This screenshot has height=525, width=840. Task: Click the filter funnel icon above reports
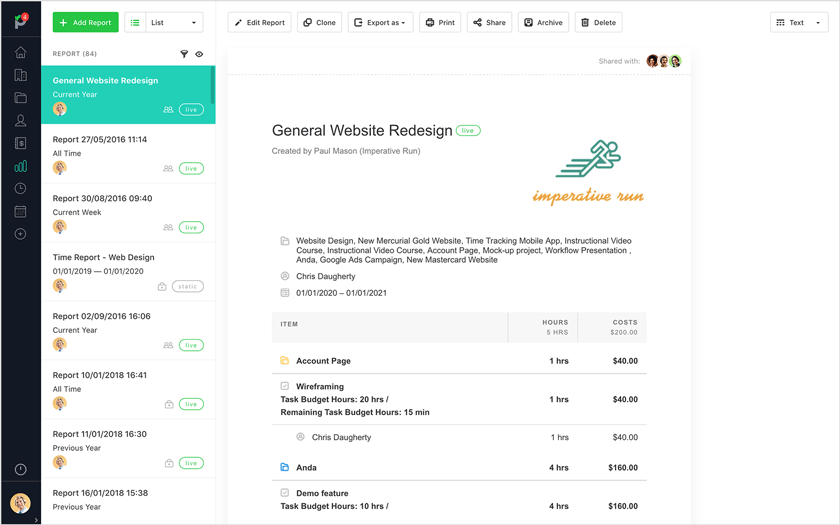(184, 54)
